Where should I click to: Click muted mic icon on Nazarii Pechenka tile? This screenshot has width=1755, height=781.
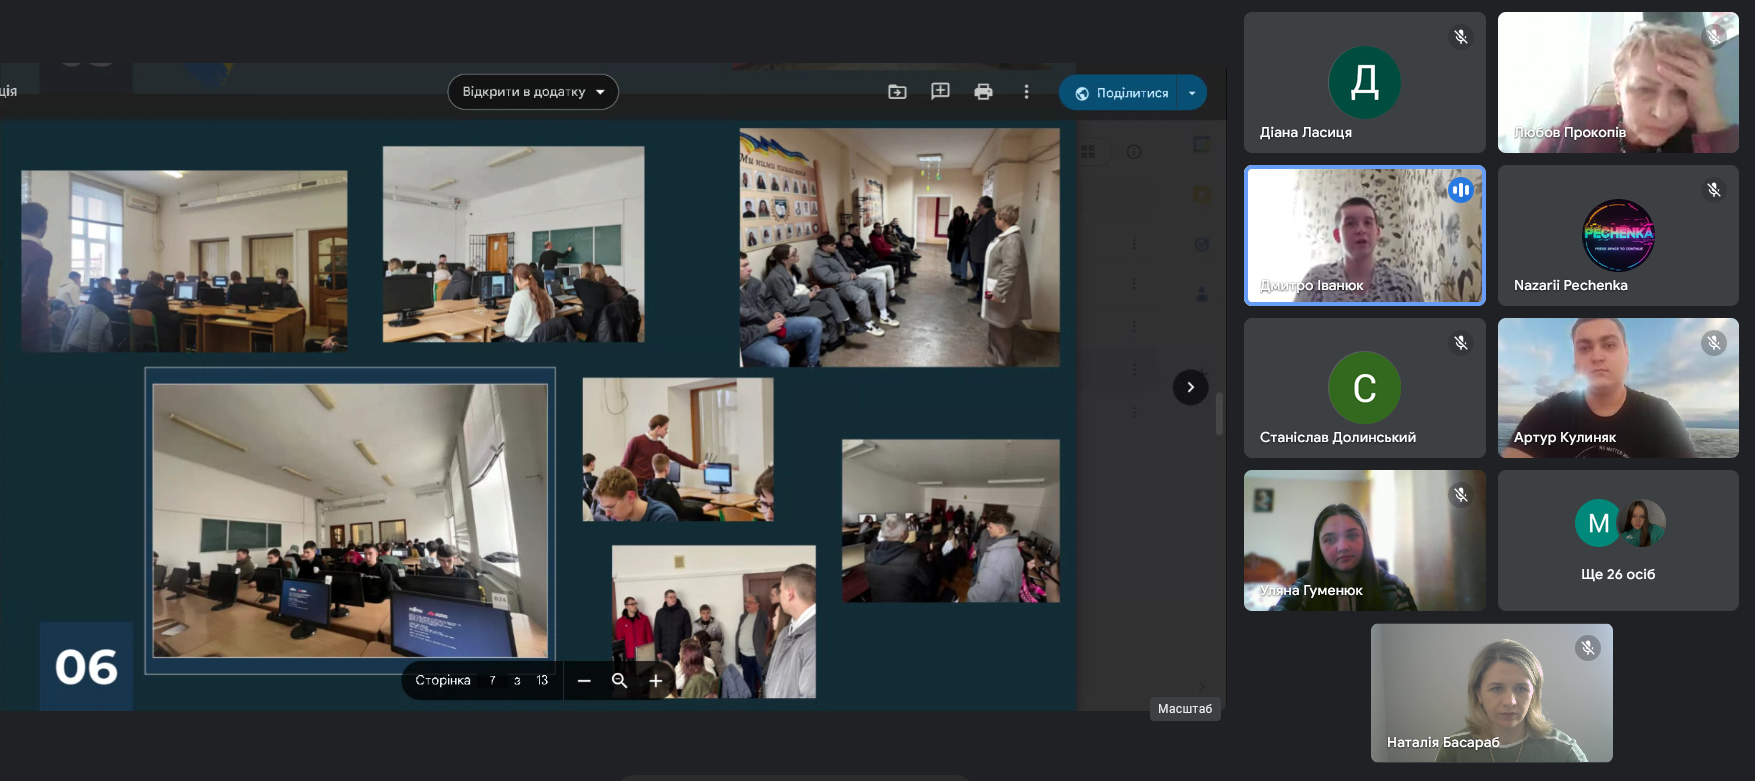click(1714, 190)
